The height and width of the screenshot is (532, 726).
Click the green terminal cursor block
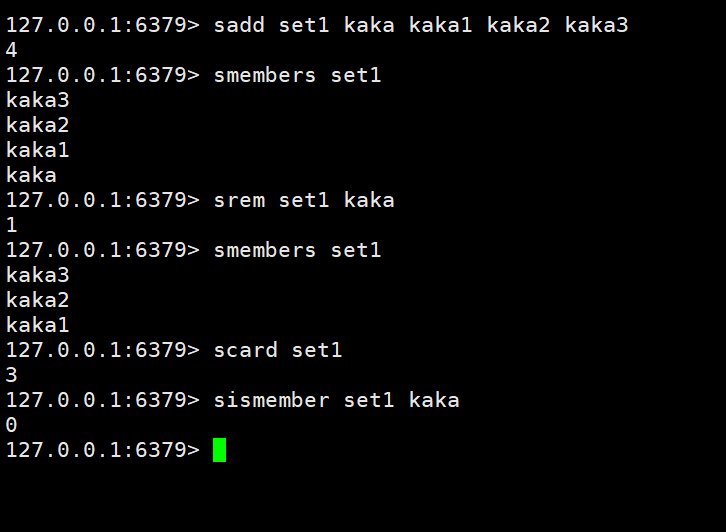click(x=219, y=450)
